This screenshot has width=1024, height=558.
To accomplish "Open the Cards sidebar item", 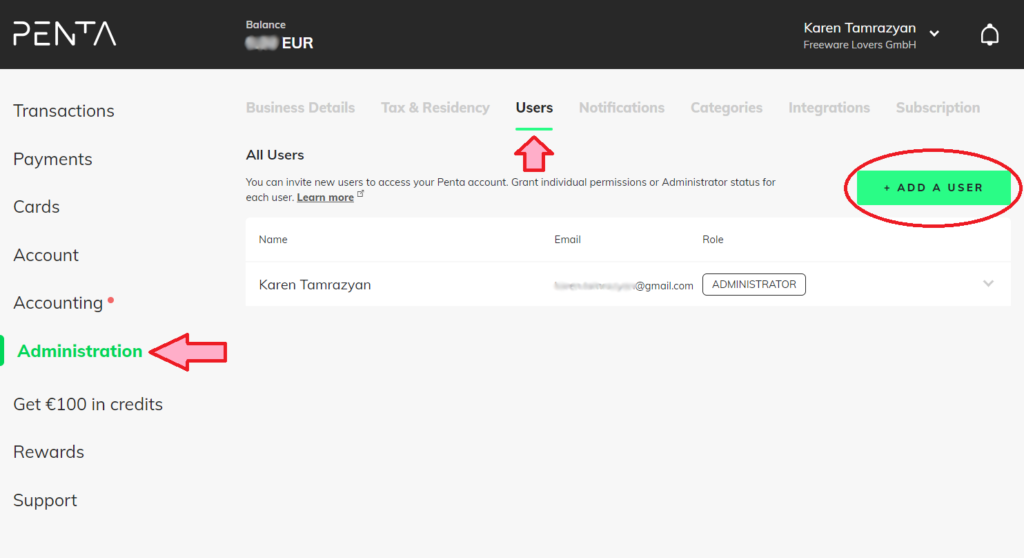I will 37,207.
